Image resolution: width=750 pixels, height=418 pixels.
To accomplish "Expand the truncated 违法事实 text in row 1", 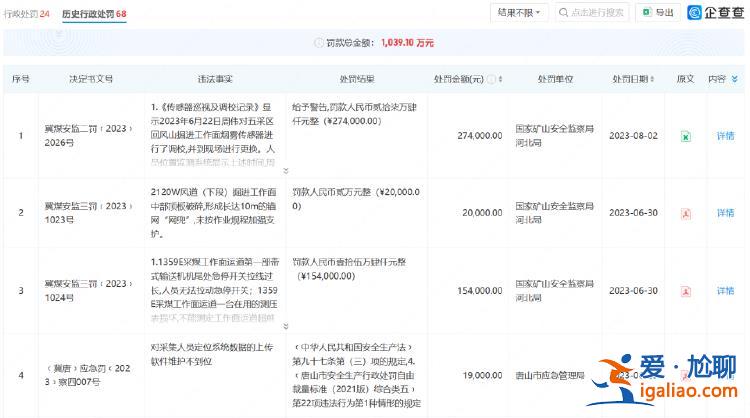I will (286, 171).
